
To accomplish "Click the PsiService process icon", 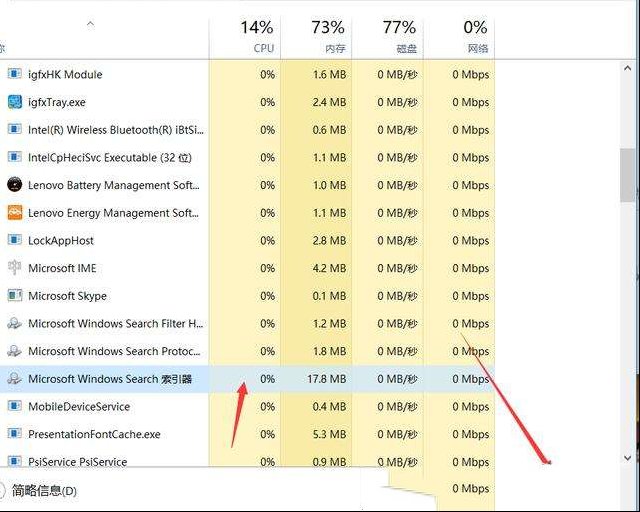I will click(15, 461).
